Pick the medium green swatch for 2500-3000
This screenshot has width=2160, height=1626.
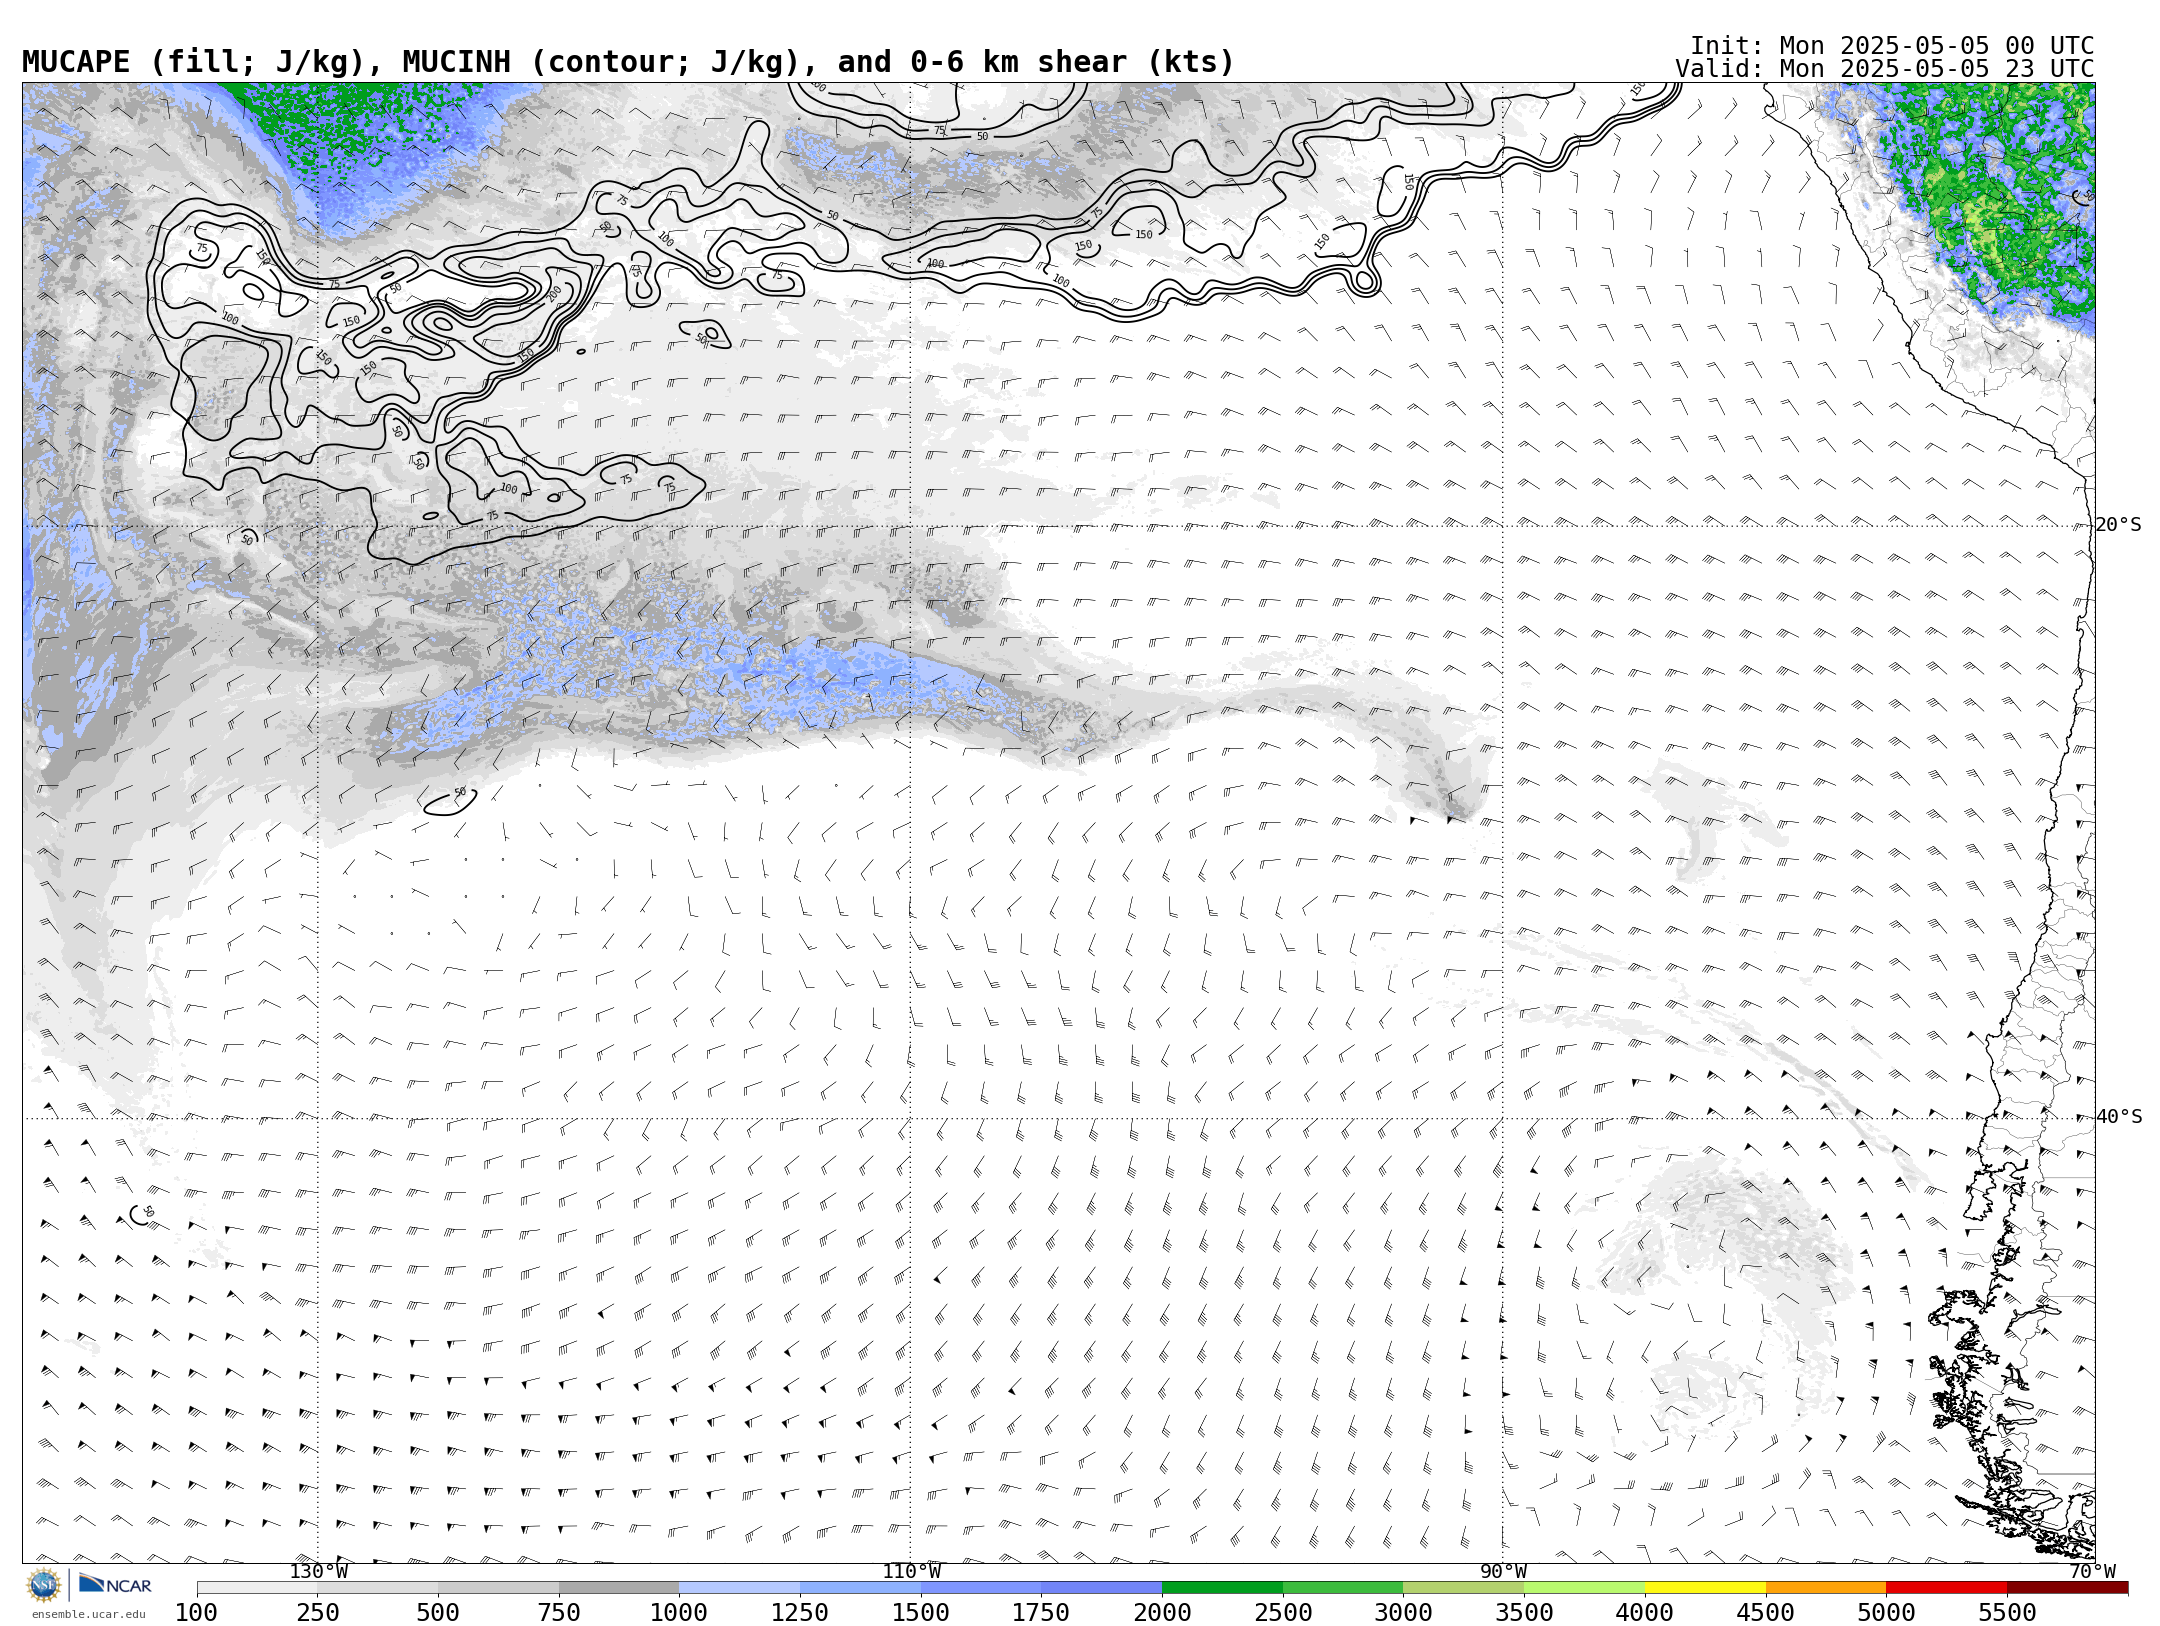click(x=1343, y=1588)
